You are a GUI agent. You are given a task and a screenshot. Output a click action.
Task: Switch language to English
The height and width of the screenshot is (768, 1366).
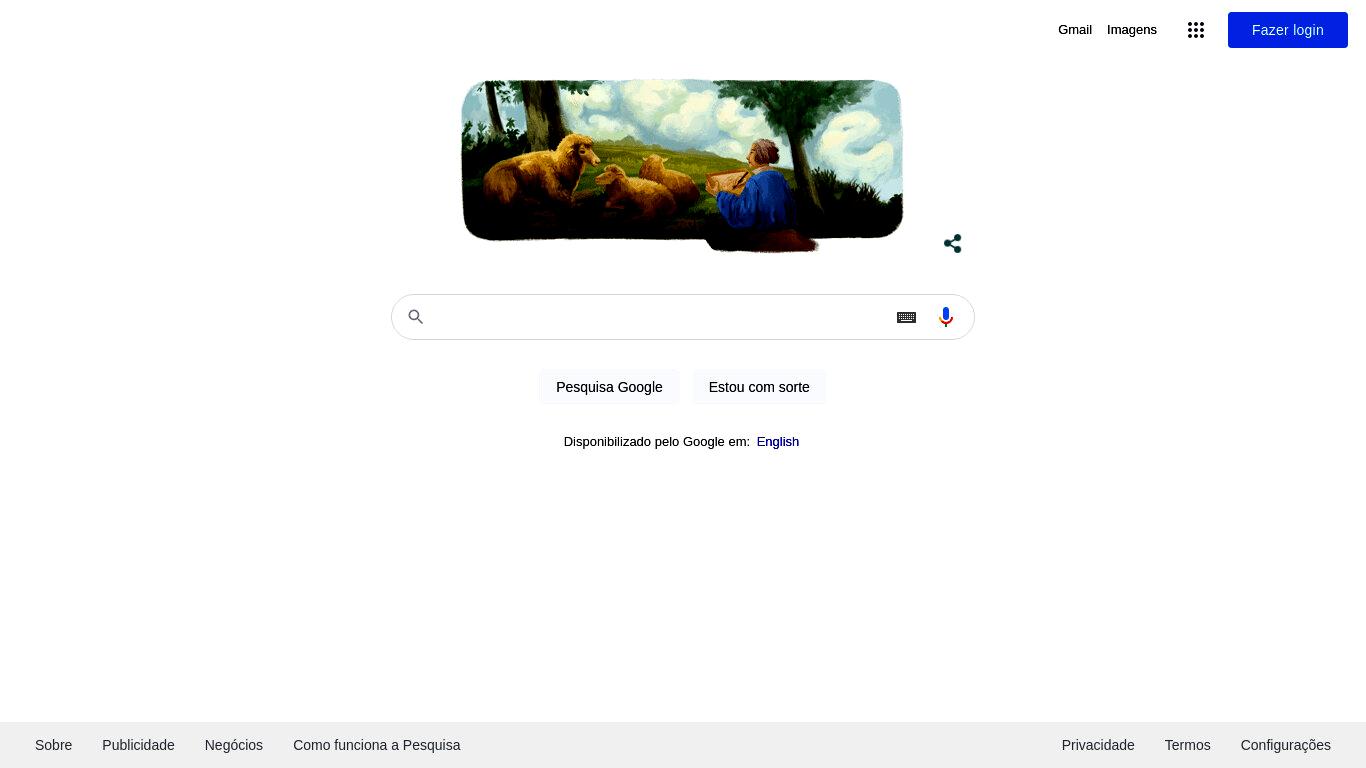778,442
